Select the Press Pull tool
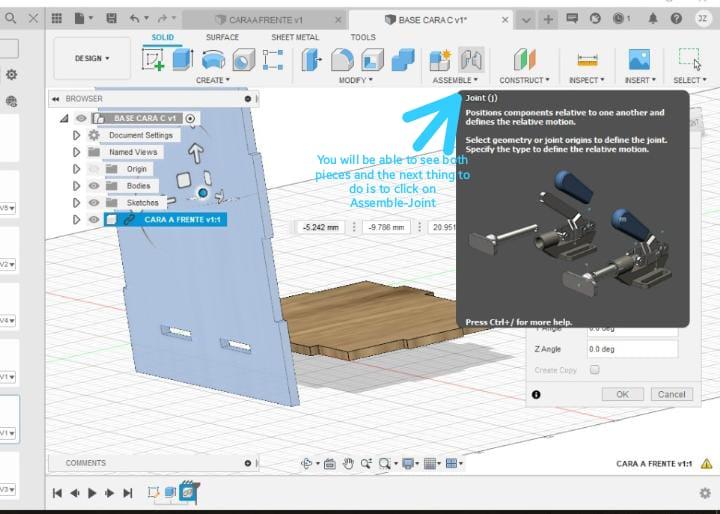Screen dimensions: 720x514 coord(311,60)
